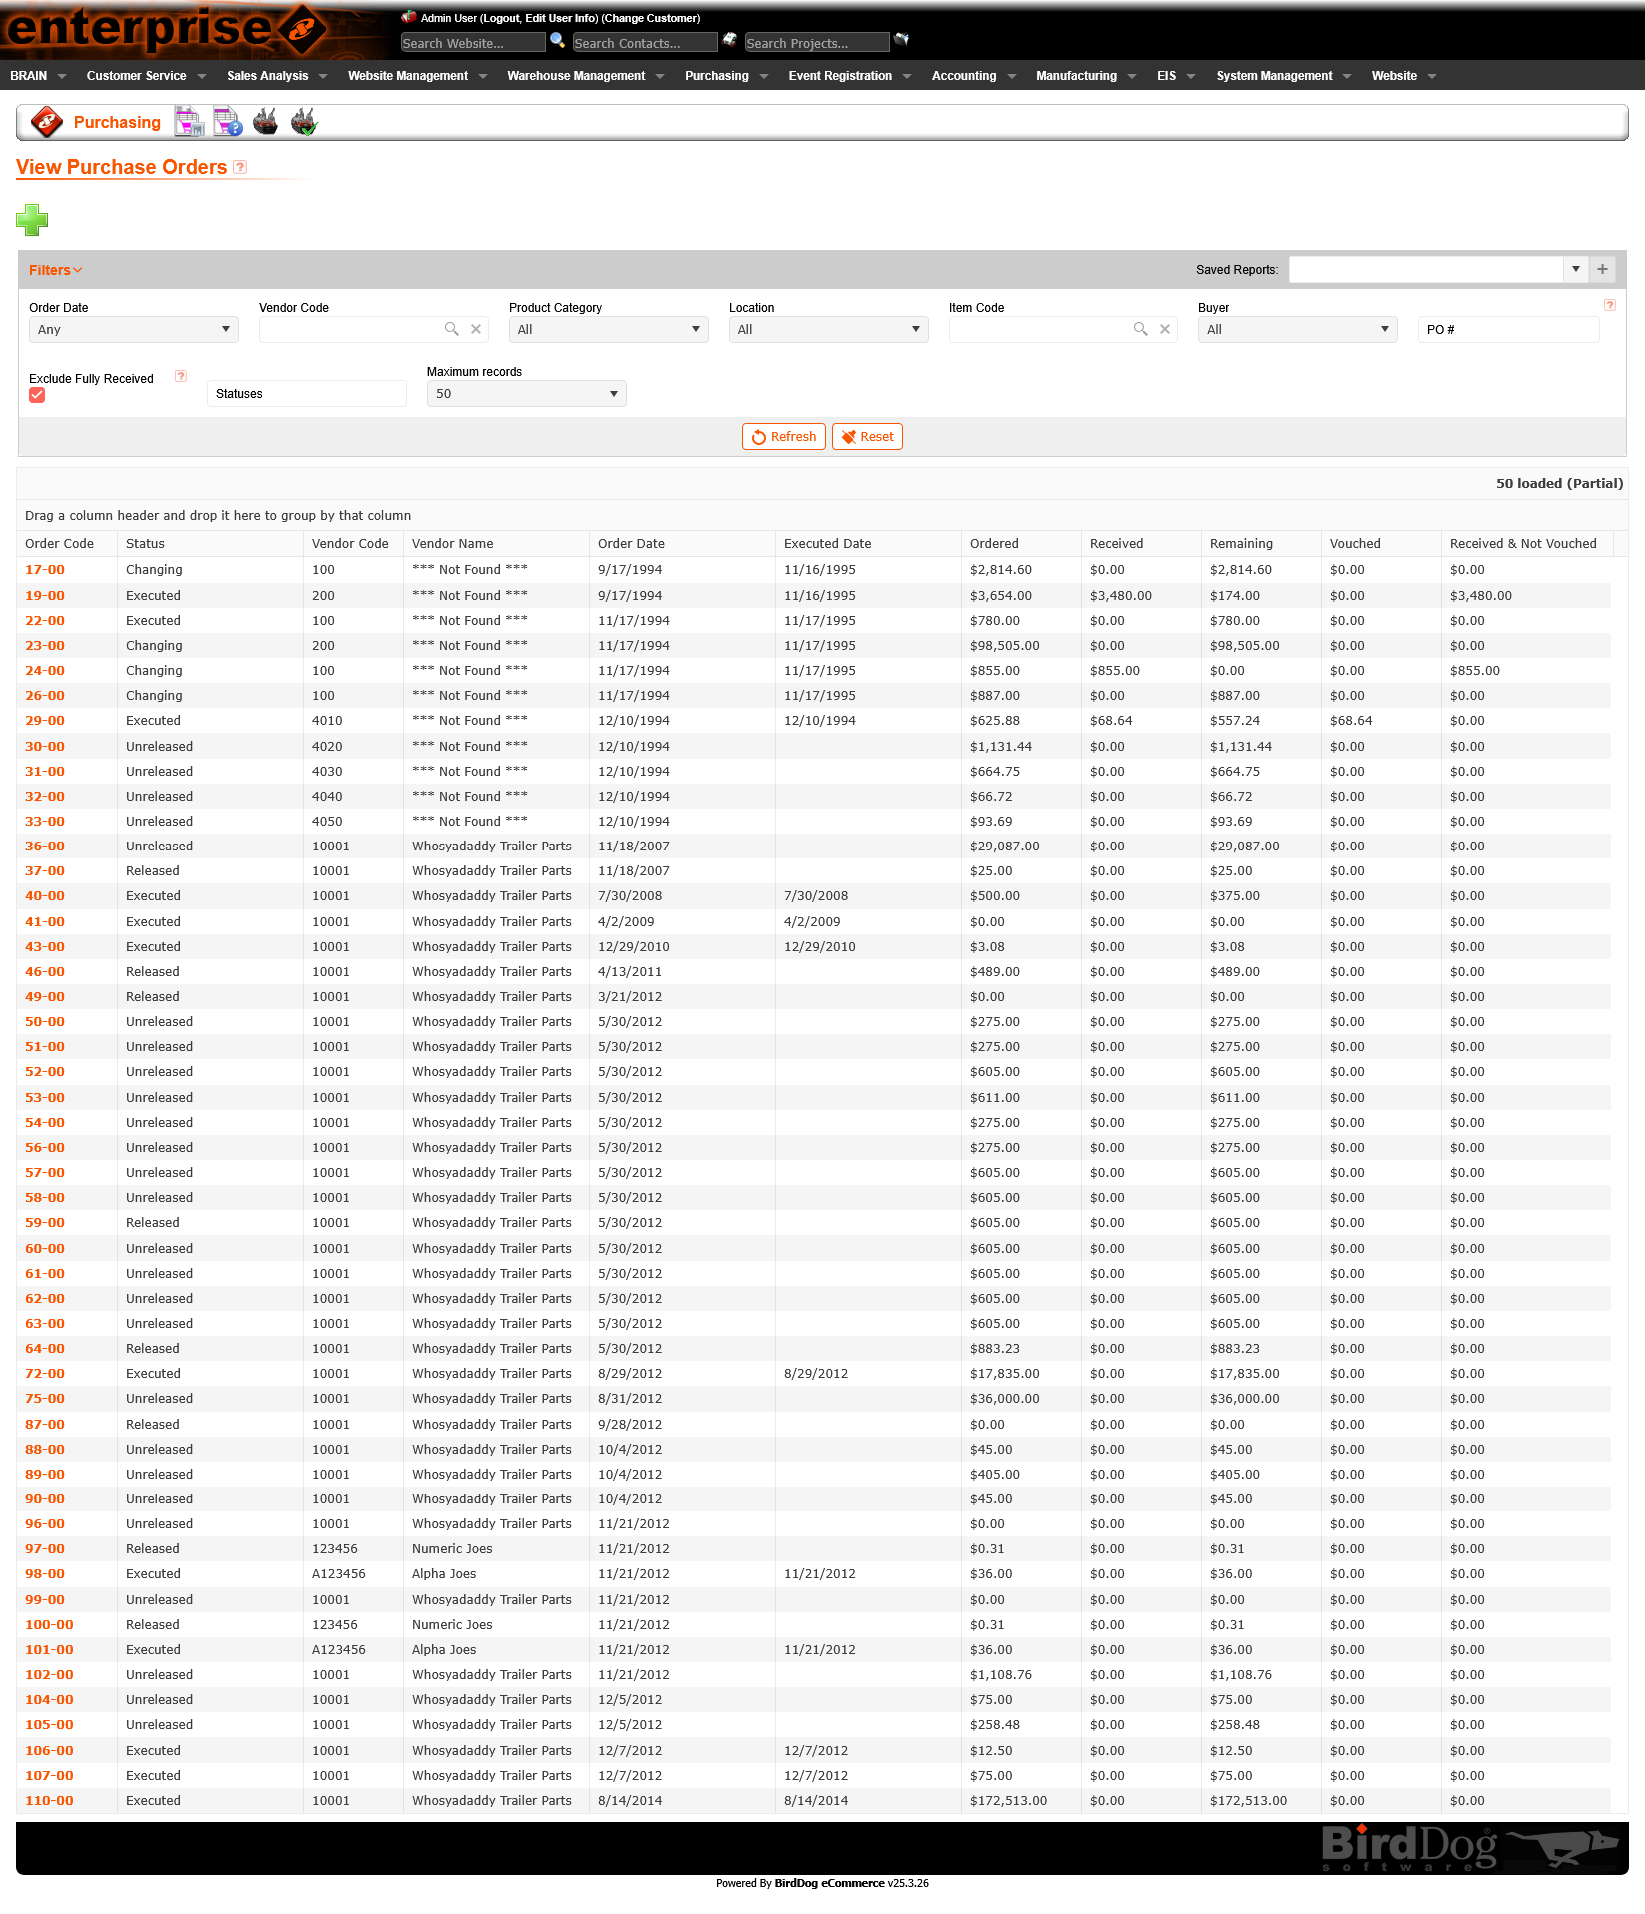
Task: Click the help question mark beside View Purchase Orders
Action: tap(240, 167)
